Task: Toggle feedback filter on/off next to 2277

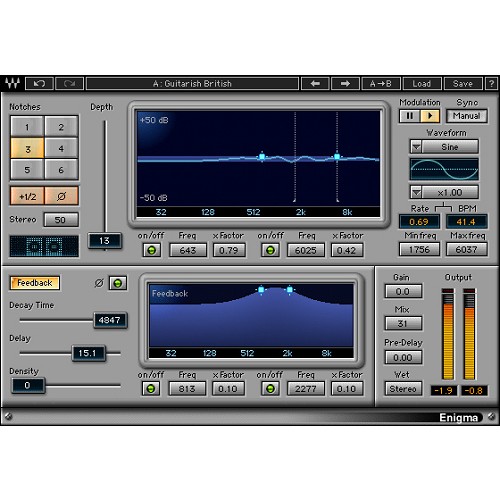Action: coord(270,389)
